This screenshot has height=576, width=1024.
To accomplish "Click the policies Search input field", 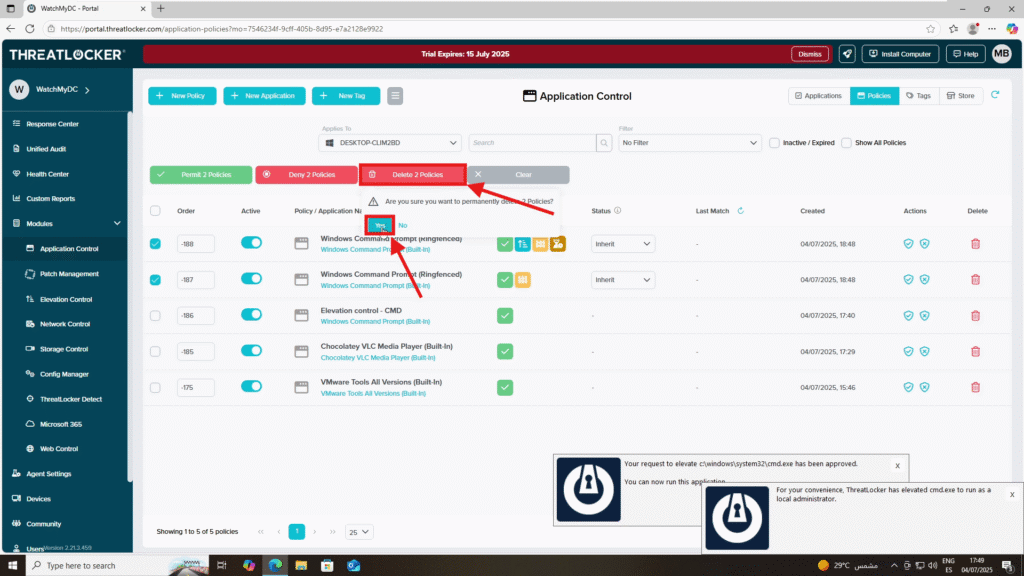I will tap(532, 143).
